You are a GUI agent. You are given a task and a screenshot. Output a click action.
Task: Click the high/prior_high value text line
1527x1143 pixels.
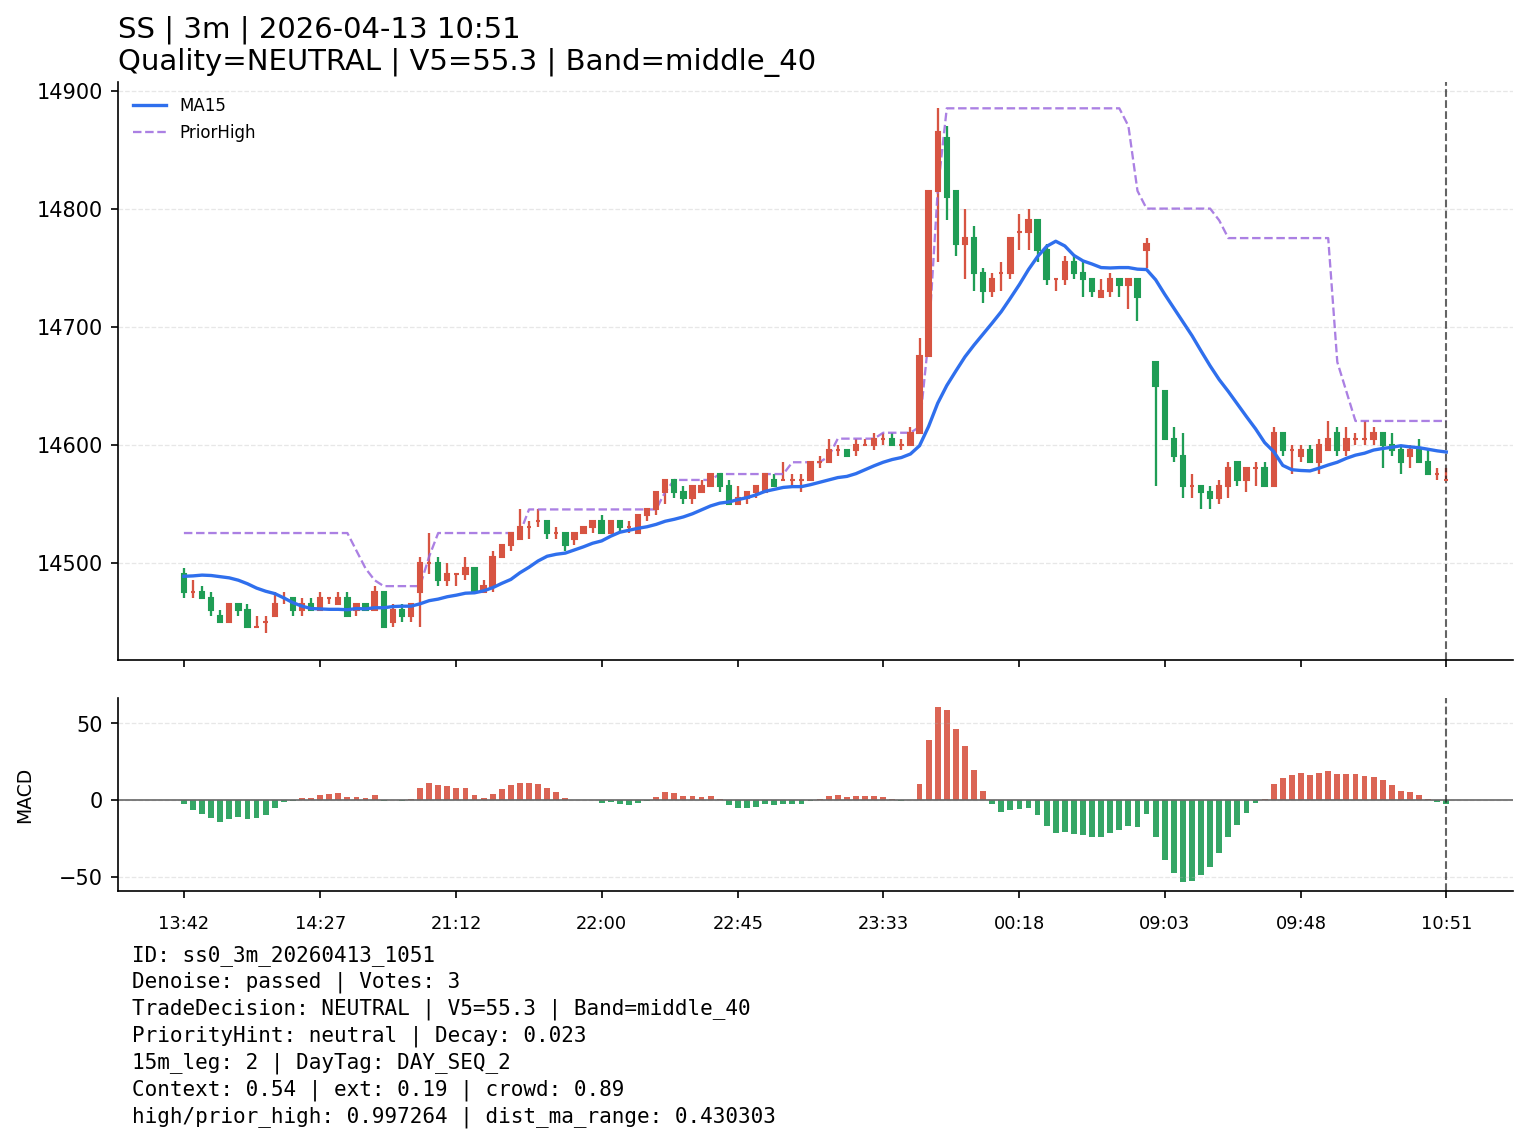tap(453, 1116)
